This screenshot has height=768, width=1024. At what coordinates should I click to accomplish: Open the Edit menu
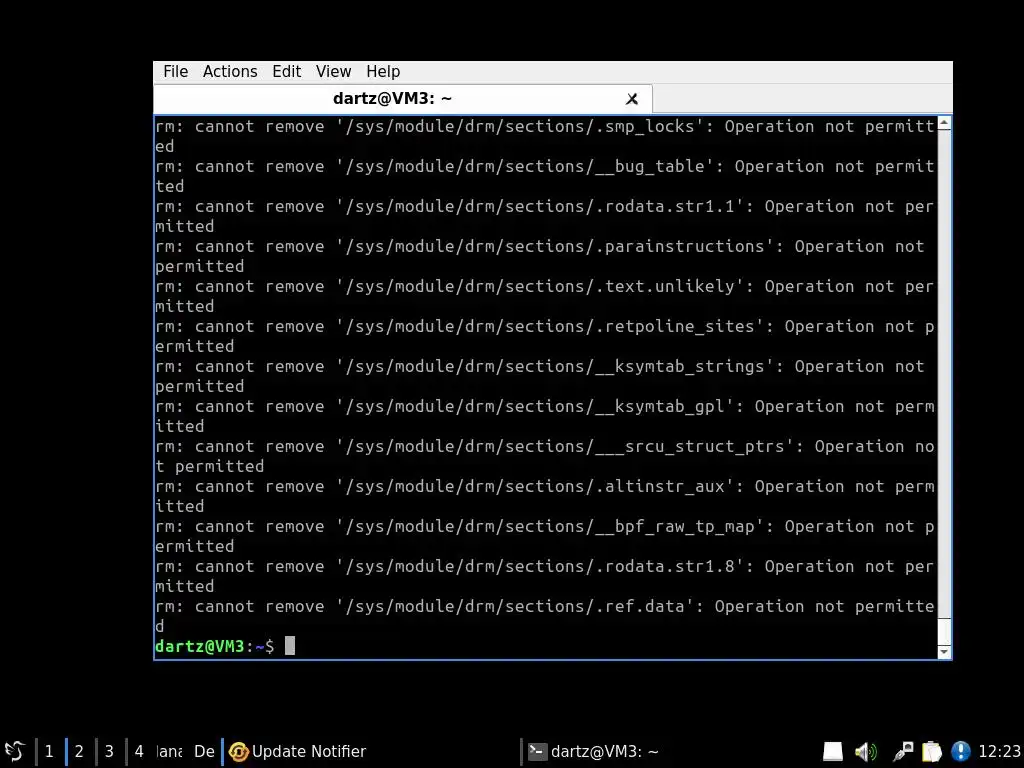pyautogui.click(x=286, y=71)
